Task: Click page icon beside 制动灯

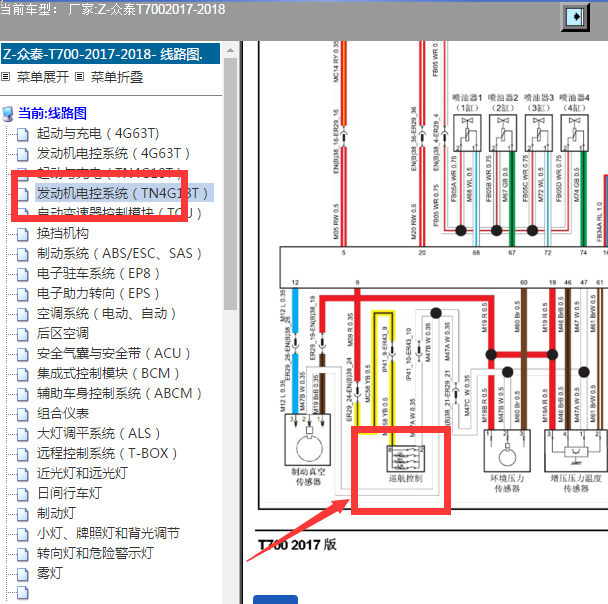Action: pyautogui.click(x=23, y=514)
